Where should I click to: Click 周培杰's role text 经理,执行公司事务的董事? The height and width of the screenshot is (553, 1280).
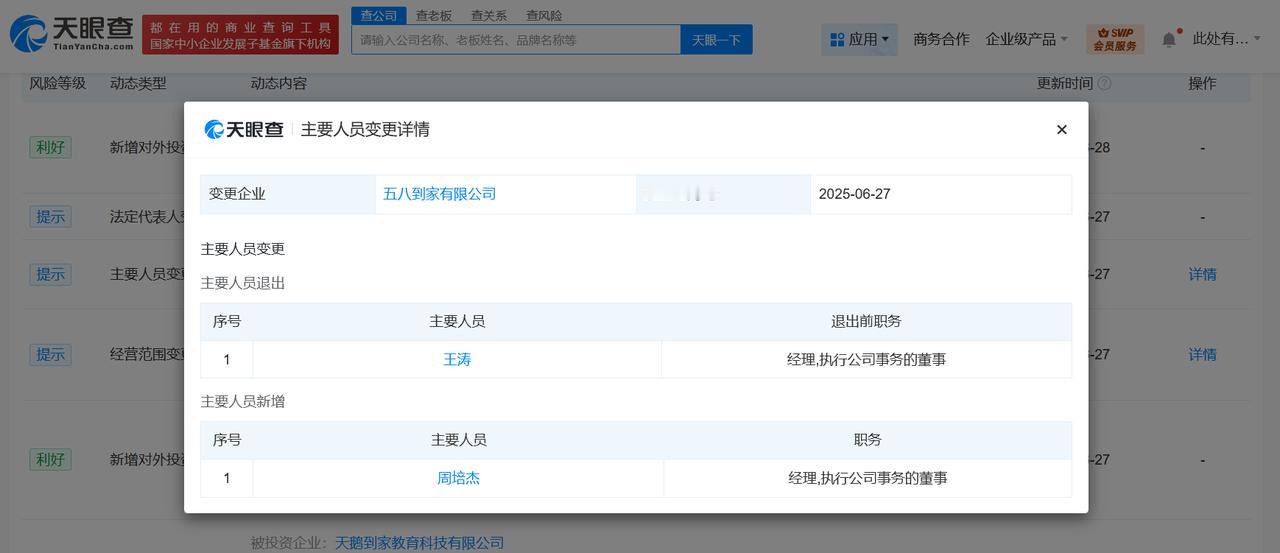pyautogui.click(x=867, y=478)
